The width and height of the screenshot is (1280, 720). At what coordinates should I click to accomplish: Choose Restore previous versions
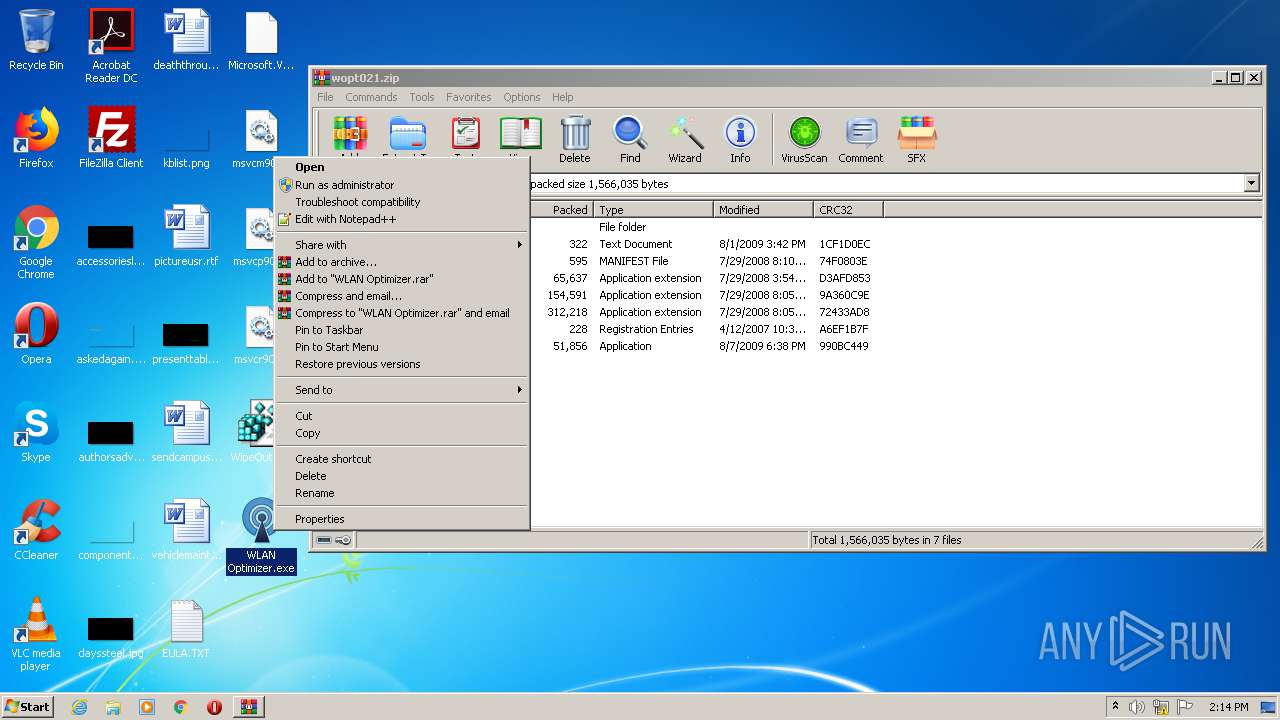401,364
